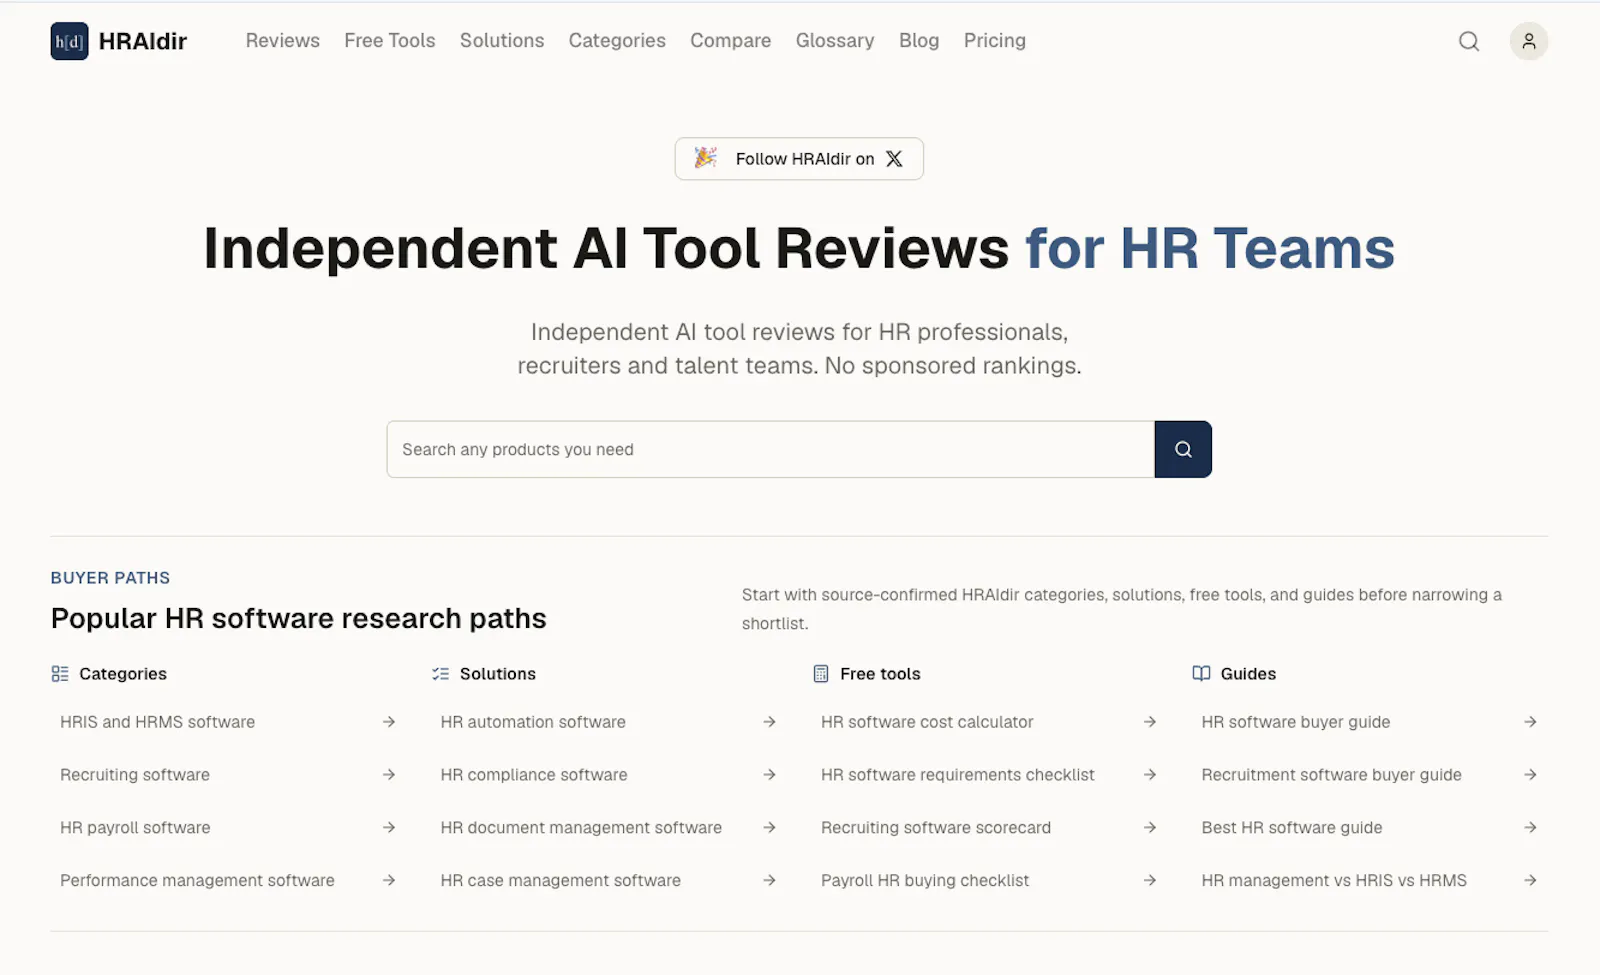Click arrow beside Recruiting software scorecard
This screenshot has height=975, width=1600.
coord(1150,828)
